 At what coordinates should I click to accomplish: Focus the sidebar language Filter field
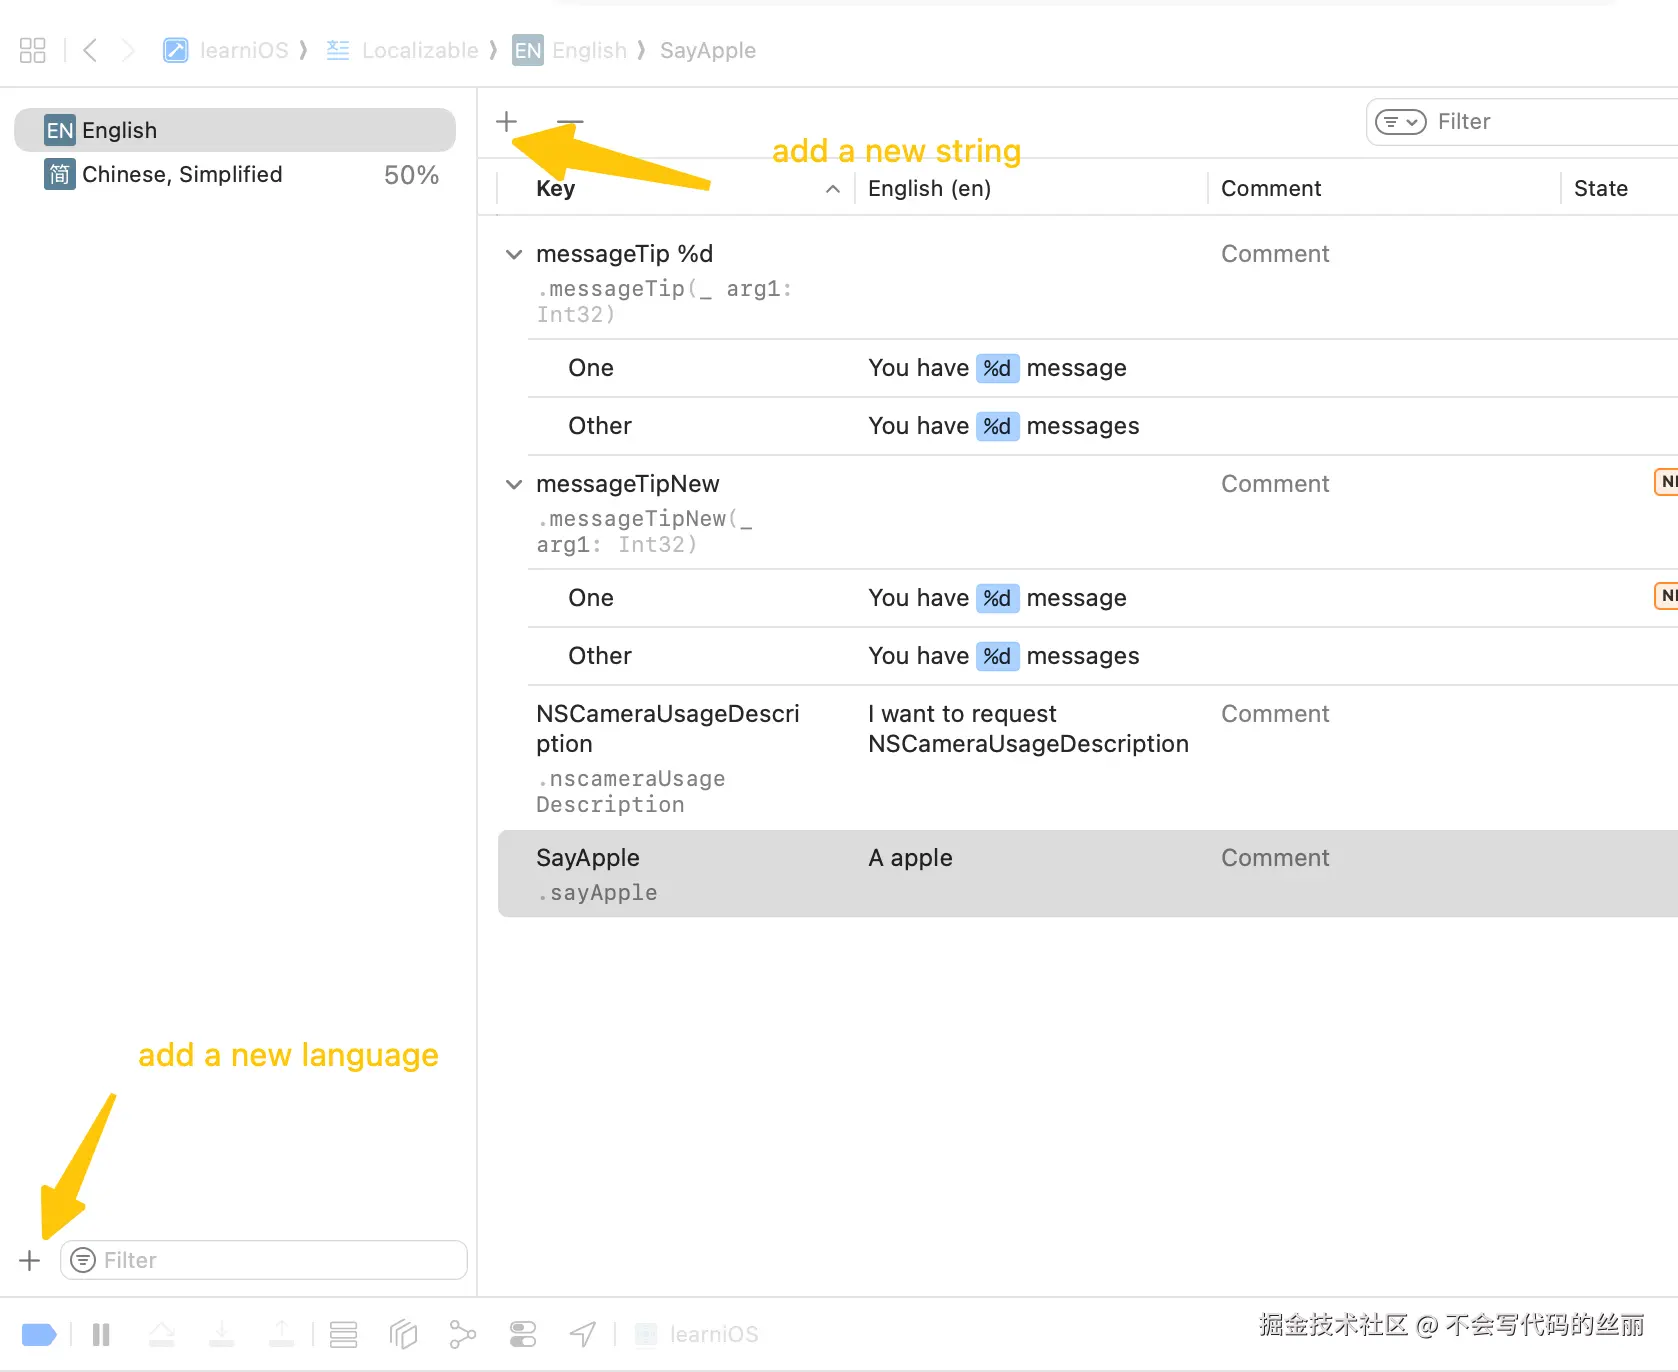coord(264,1260)
